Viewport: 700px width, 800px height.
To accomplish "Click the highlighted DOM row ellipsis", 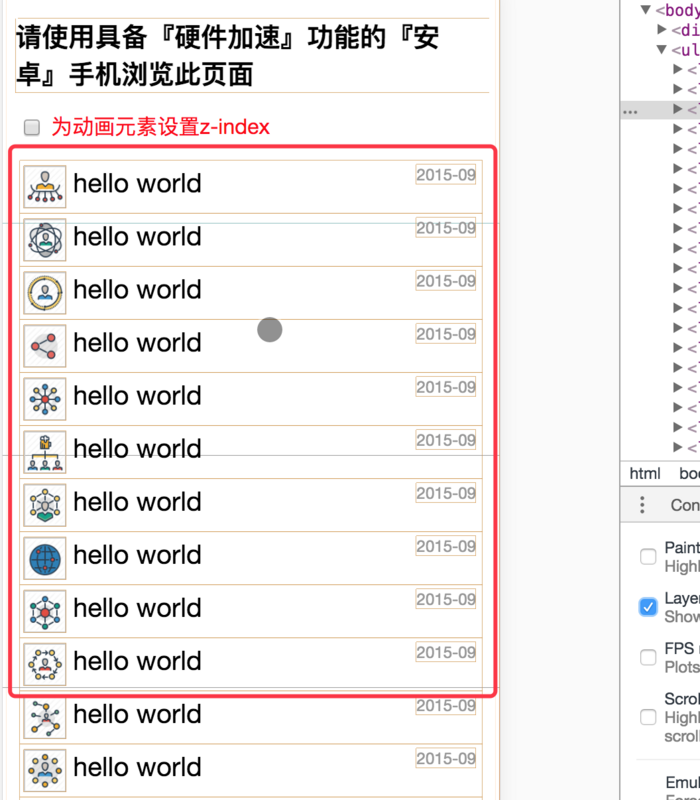I will pos(630,112).
